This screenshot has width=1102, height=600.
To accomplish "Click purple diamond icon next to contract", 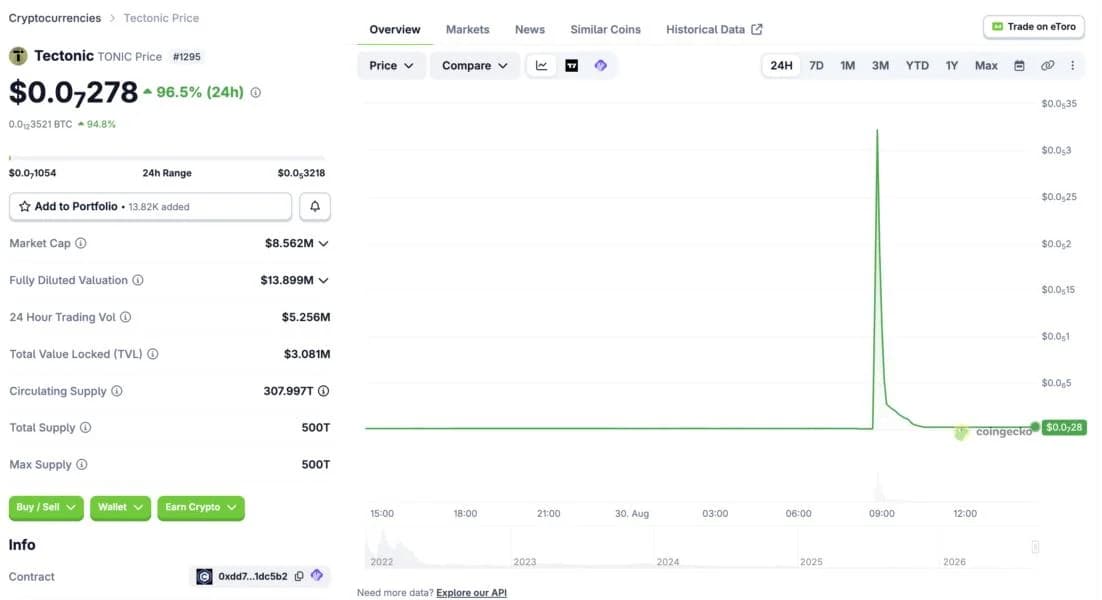I will pyautogui.click(x=317, y=575).
